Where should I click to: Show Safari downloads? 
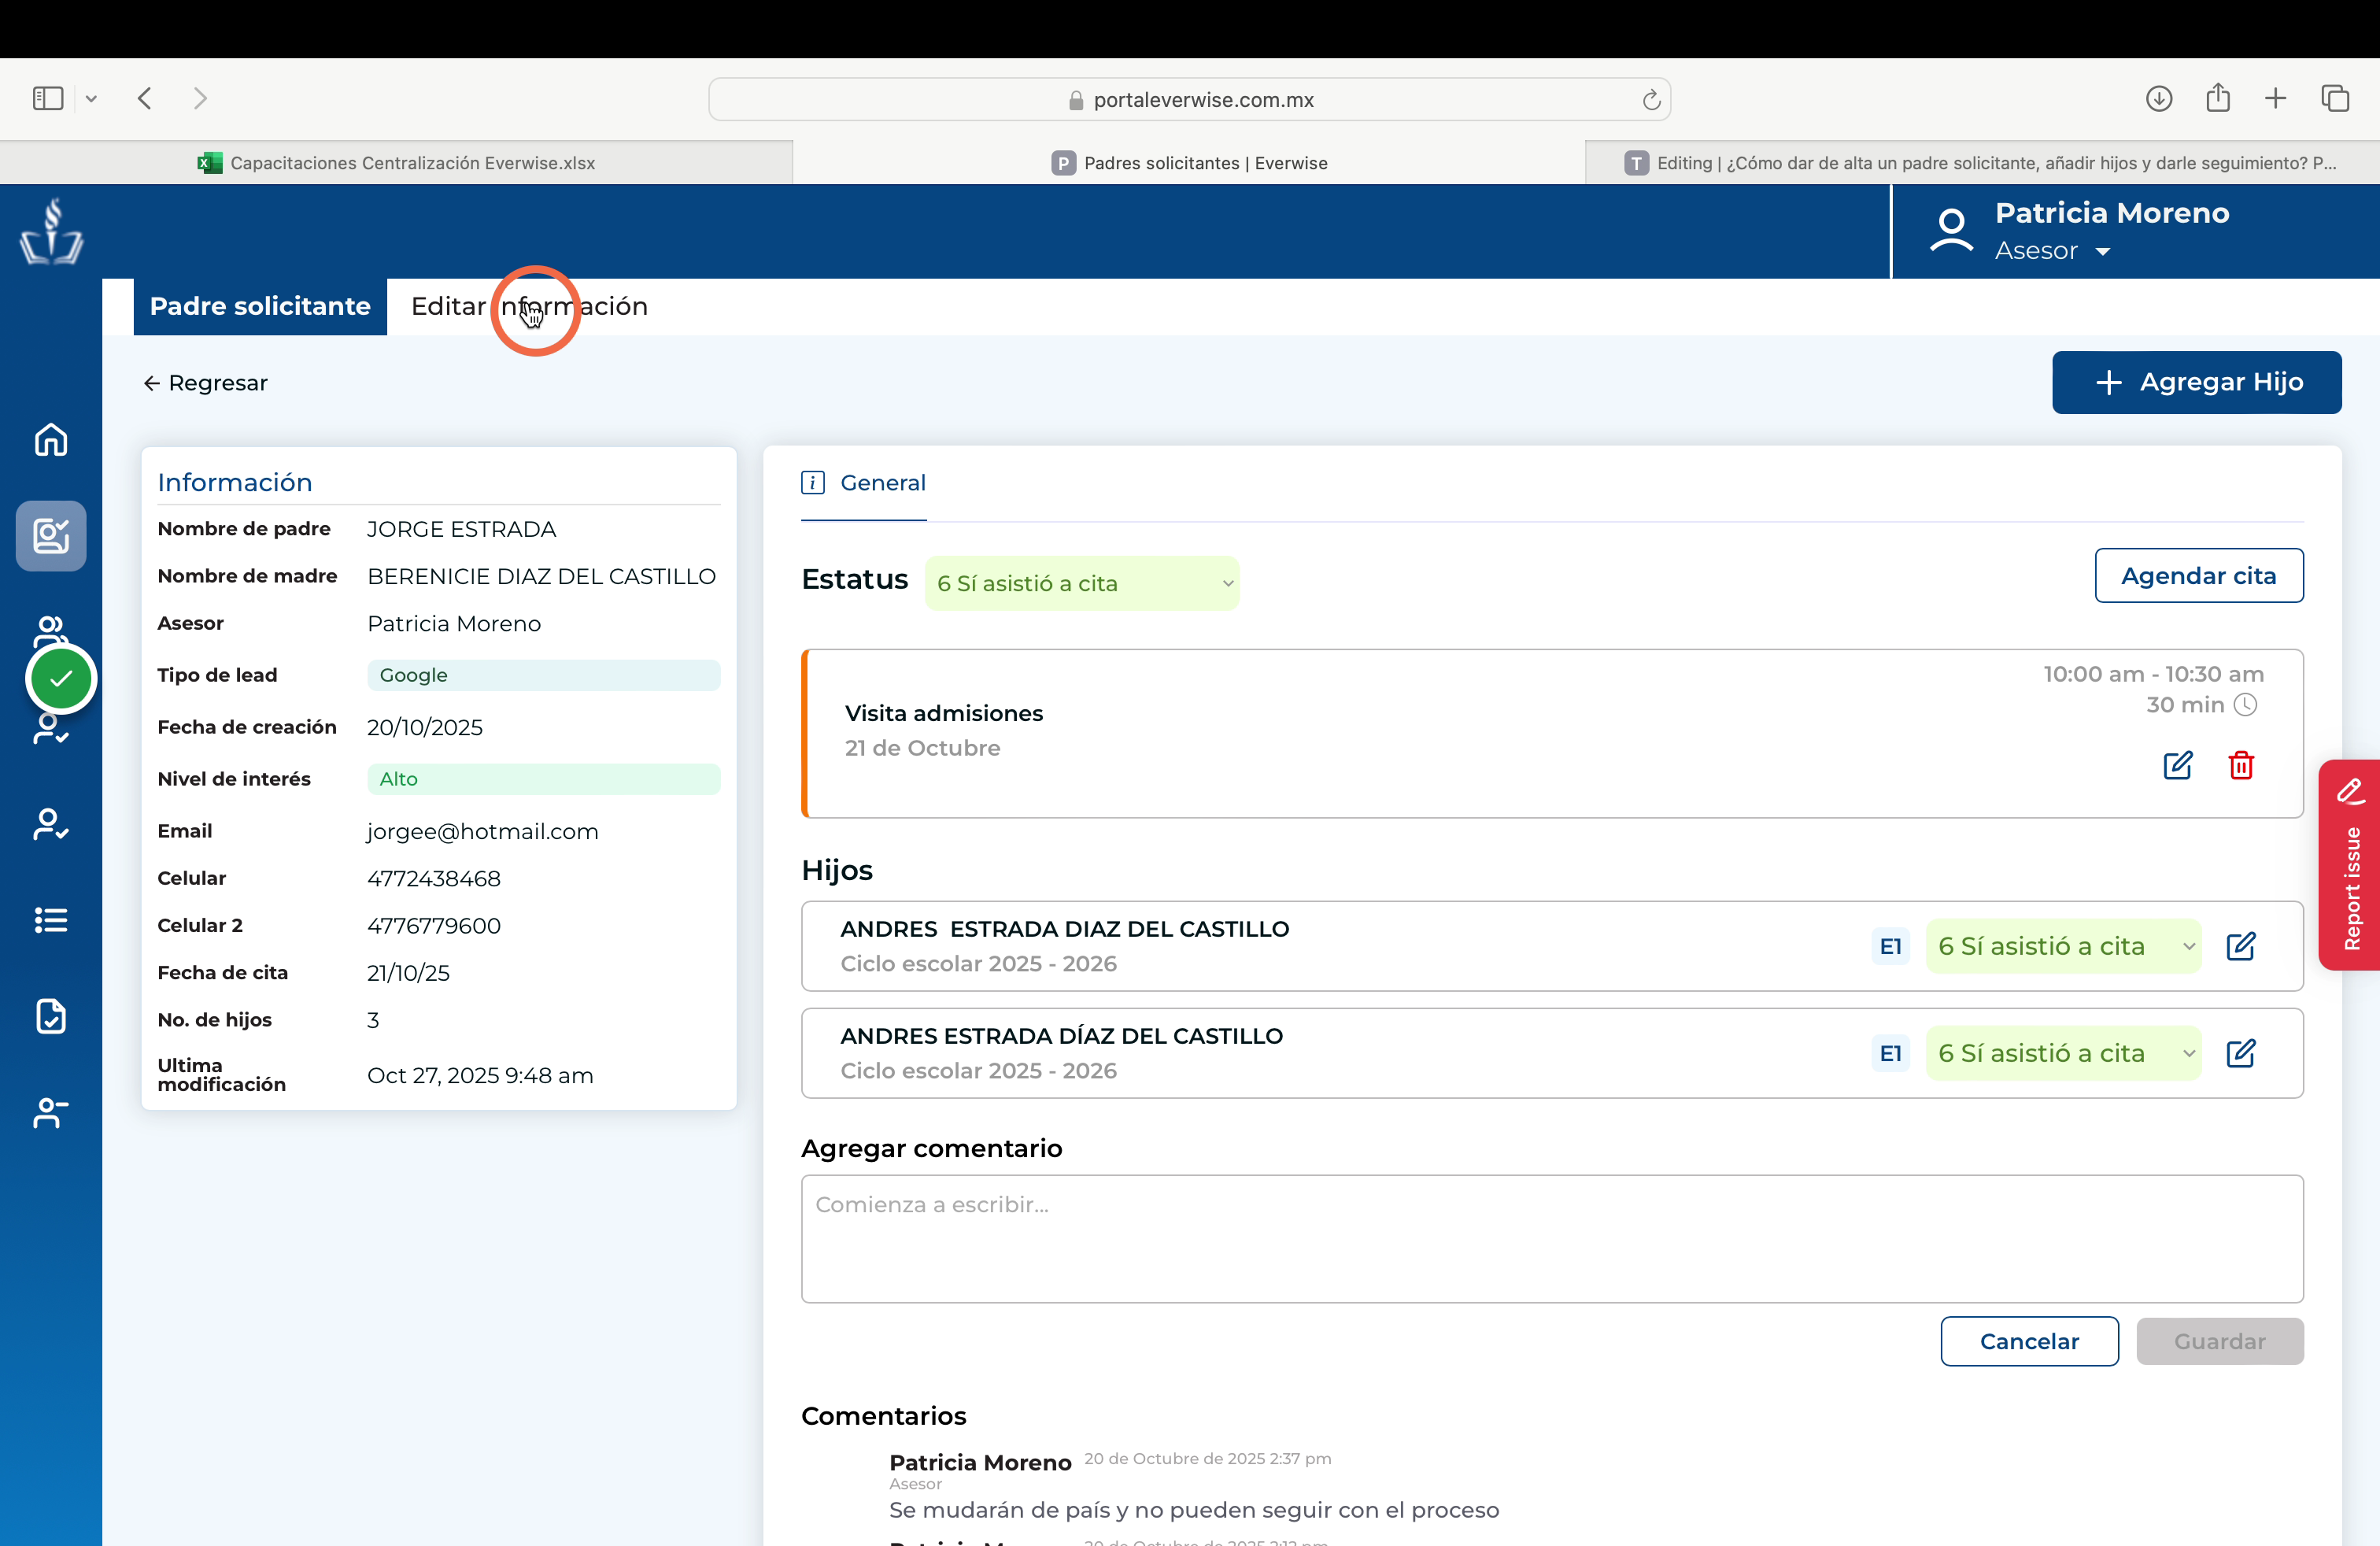coord(2159,98)
